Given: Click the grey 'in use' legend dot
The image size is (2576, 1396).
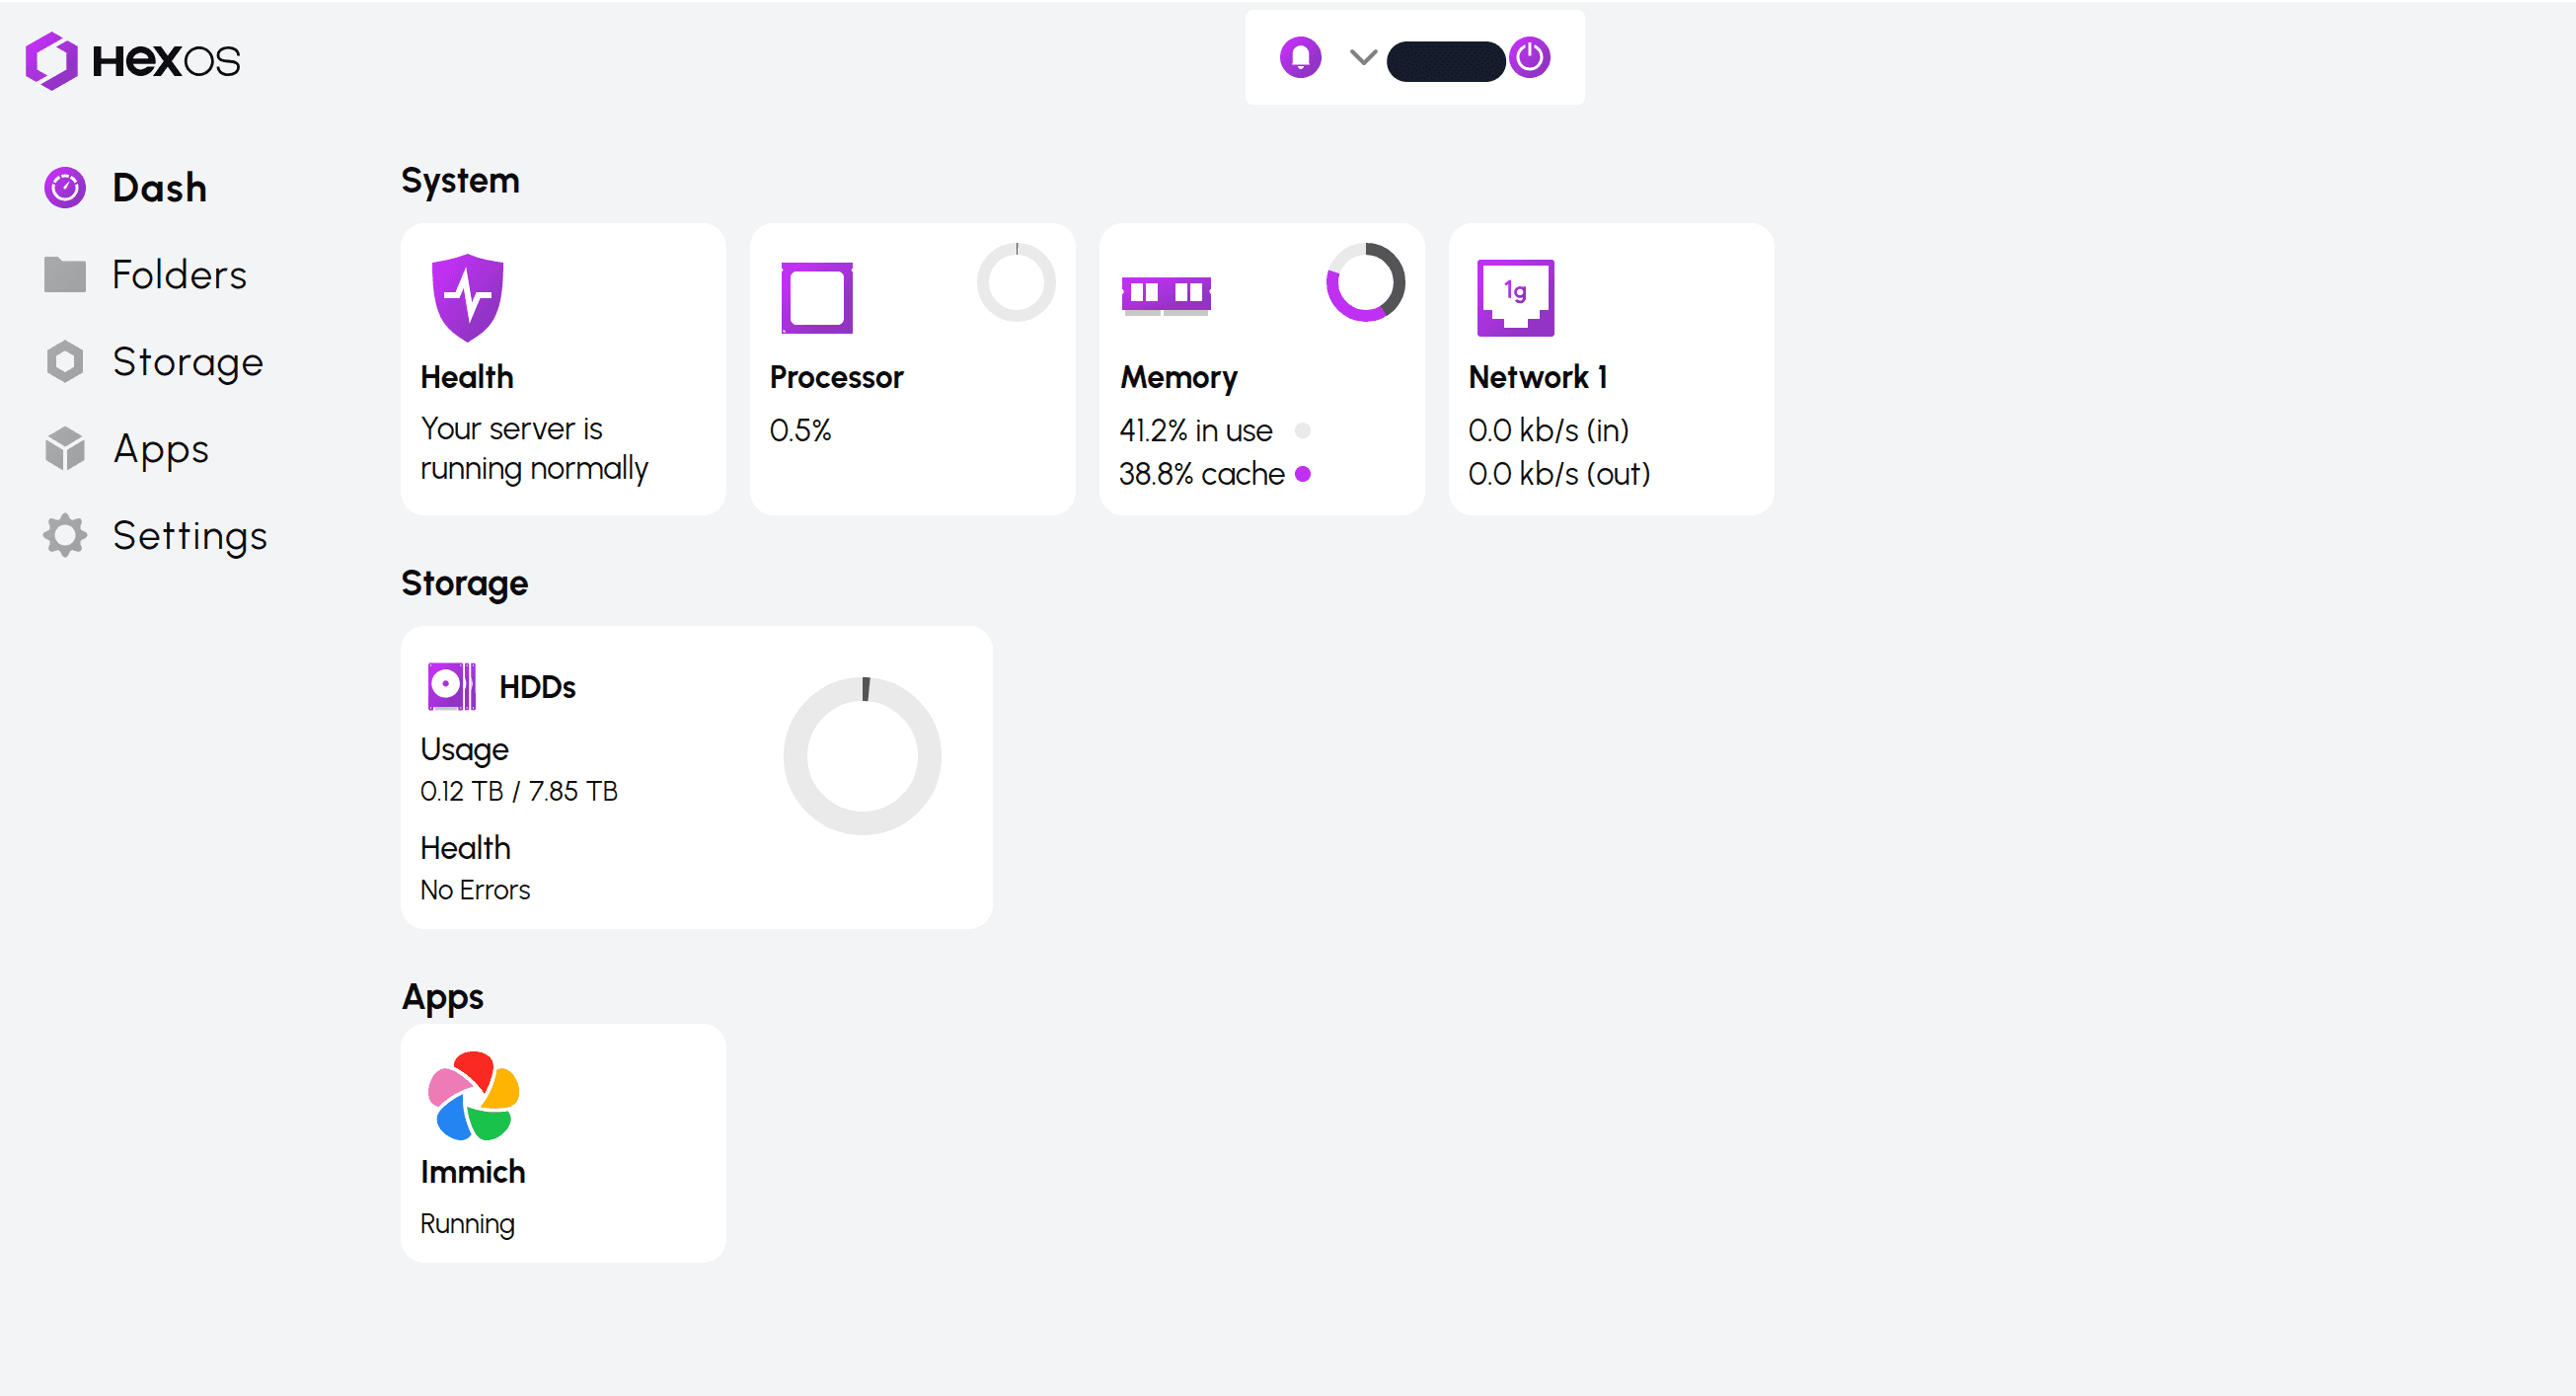Looking at the screenshot, I should tap(1302, 430).
